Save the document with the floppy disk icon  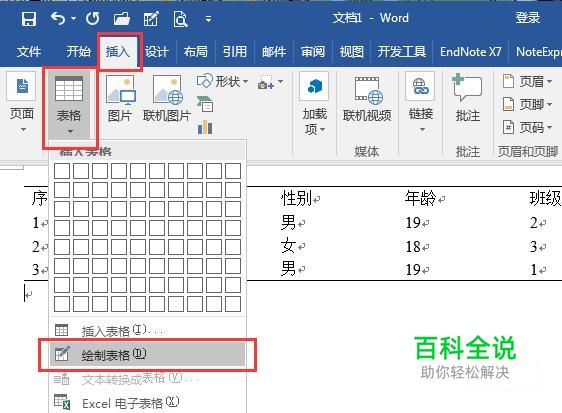(x=29, y=19)
